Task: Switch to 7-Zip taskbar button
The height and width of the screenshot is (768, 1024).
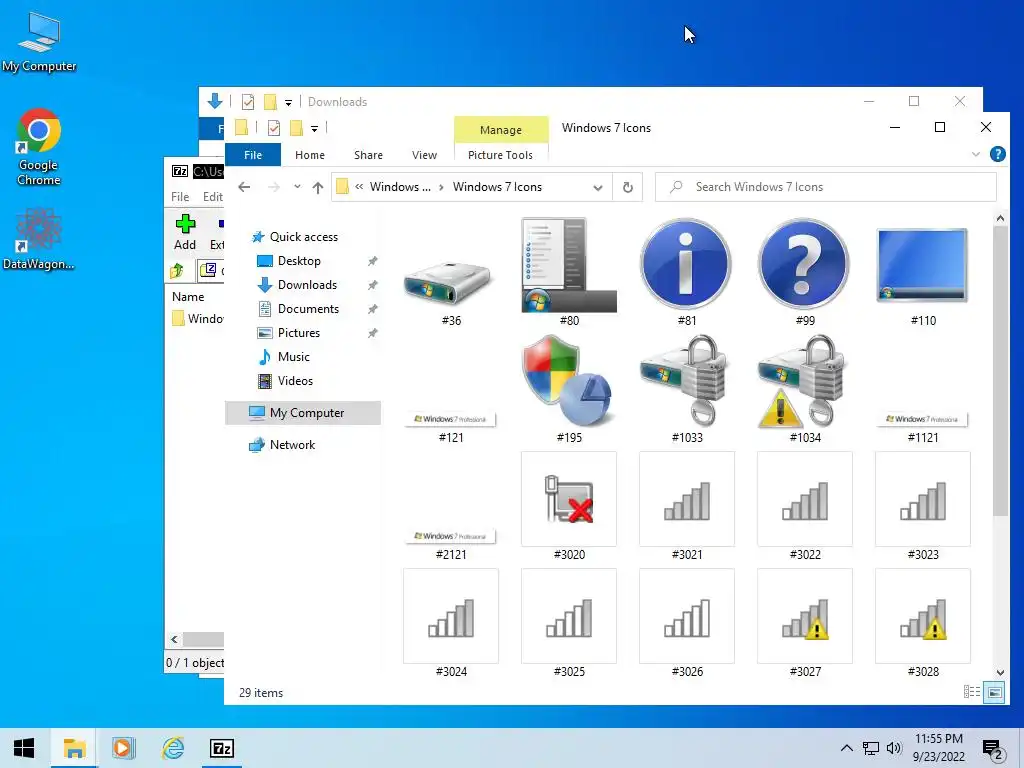Action: pos(222,748)
